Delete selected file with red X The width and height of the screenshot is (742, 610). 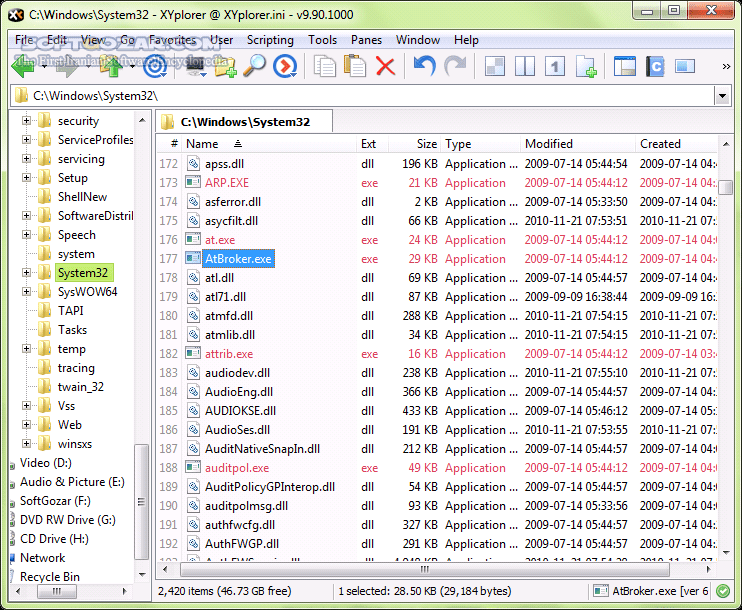pos(386,67)
